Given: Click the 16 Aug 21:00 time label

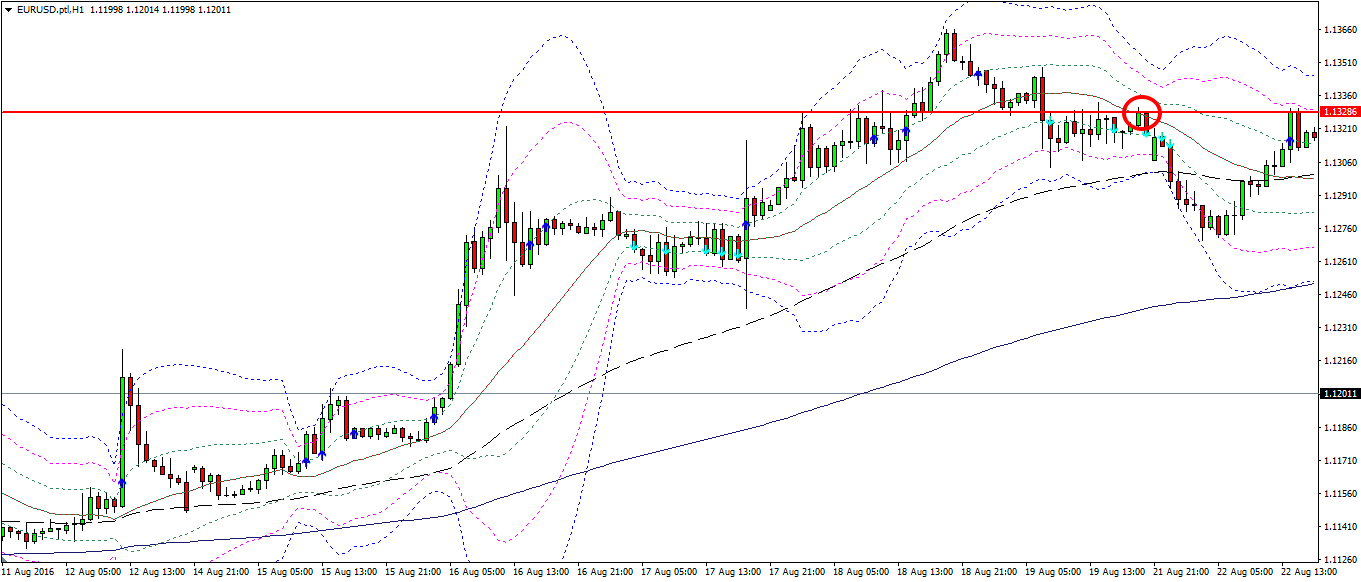Looking at the screenshot, I should click(604, 573).
